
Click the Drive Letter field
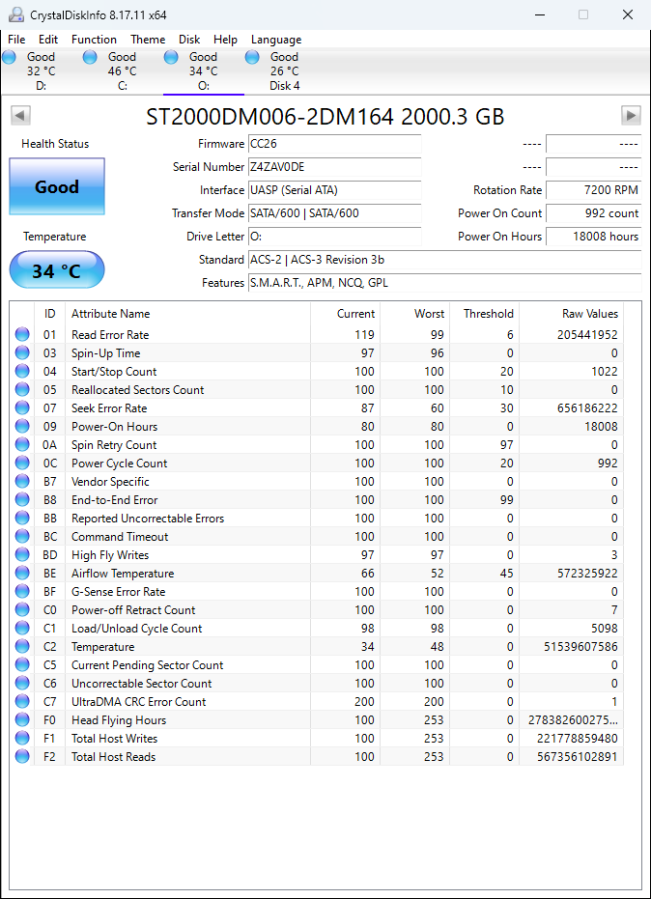pos(334,236)
